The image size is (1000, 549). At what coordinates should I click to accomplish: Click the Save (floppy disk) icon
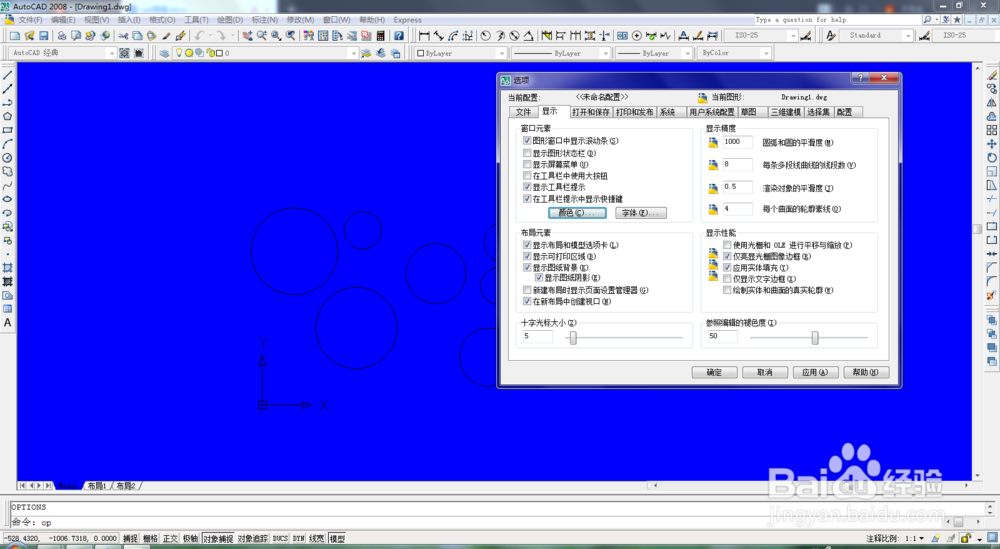pyautogui.click(x=43, y=36)
